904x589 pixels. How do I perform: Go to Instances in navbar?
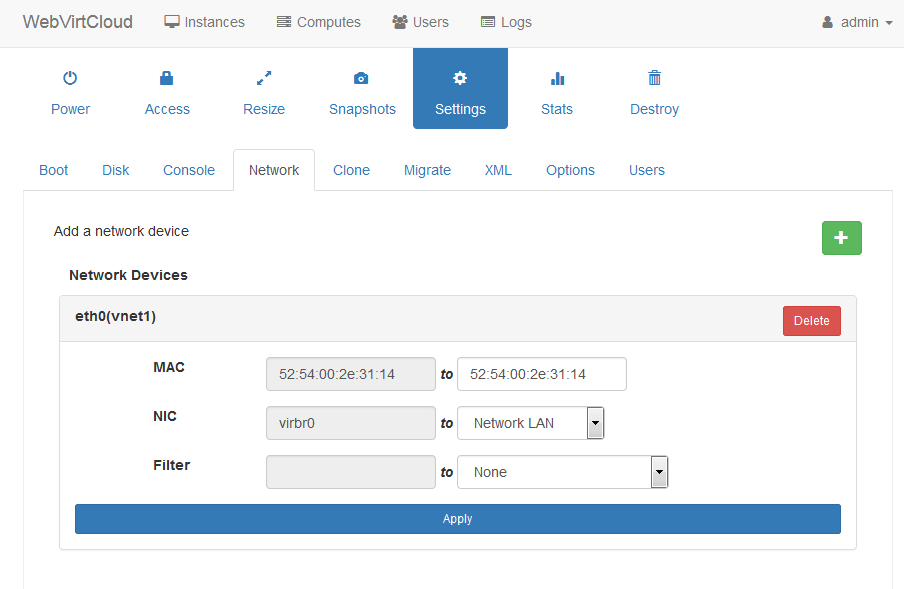204,22
